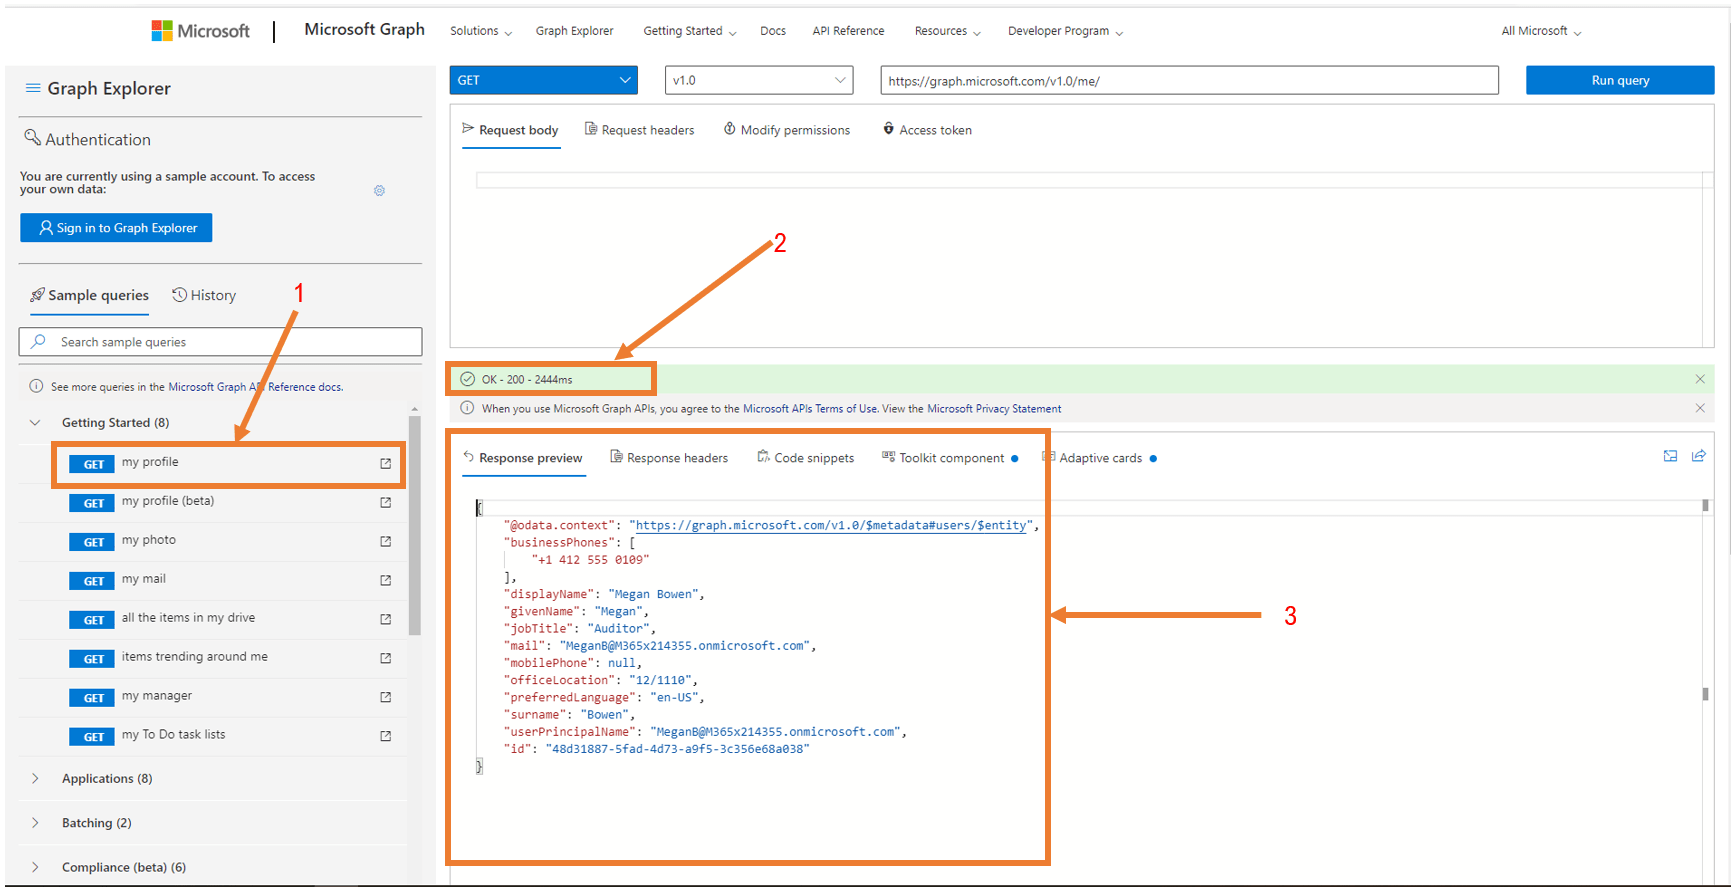Click the expand response icon

click(1670, 456)
